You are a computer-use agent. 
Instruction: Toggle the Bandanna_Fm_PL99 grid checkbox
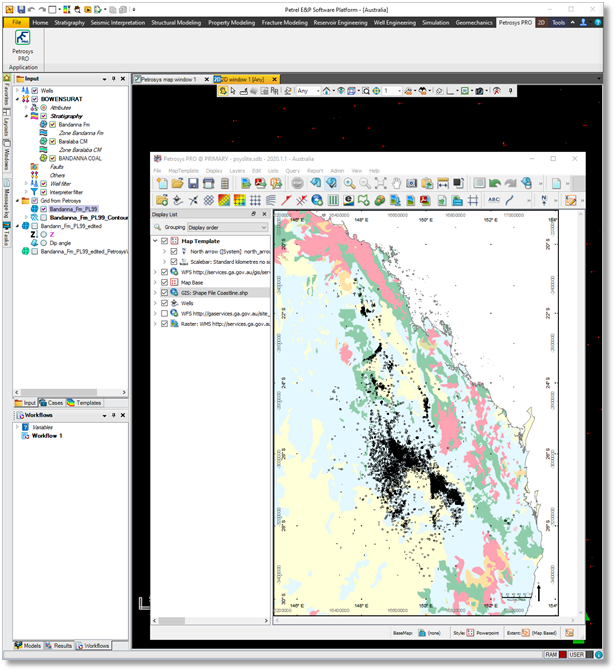pos(43,209)
